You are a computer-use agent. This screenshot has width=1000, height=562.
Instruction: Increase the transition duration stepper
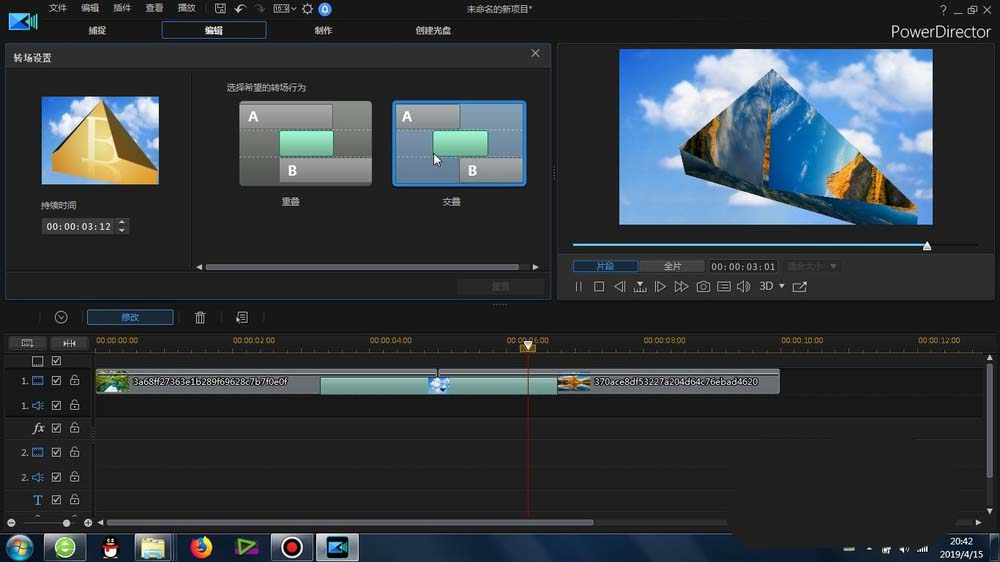pyautogui.click(x=122, y=223)
